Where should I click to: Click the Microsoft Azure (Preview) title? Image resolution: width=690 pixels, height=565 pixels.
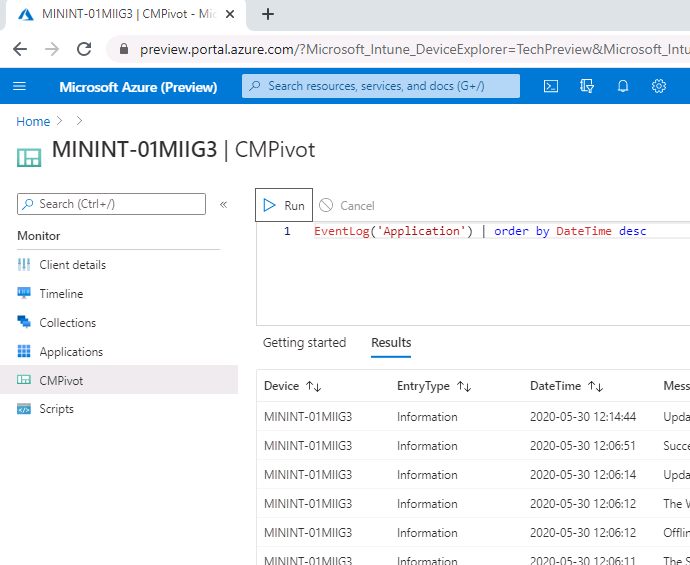coord(138,87)
